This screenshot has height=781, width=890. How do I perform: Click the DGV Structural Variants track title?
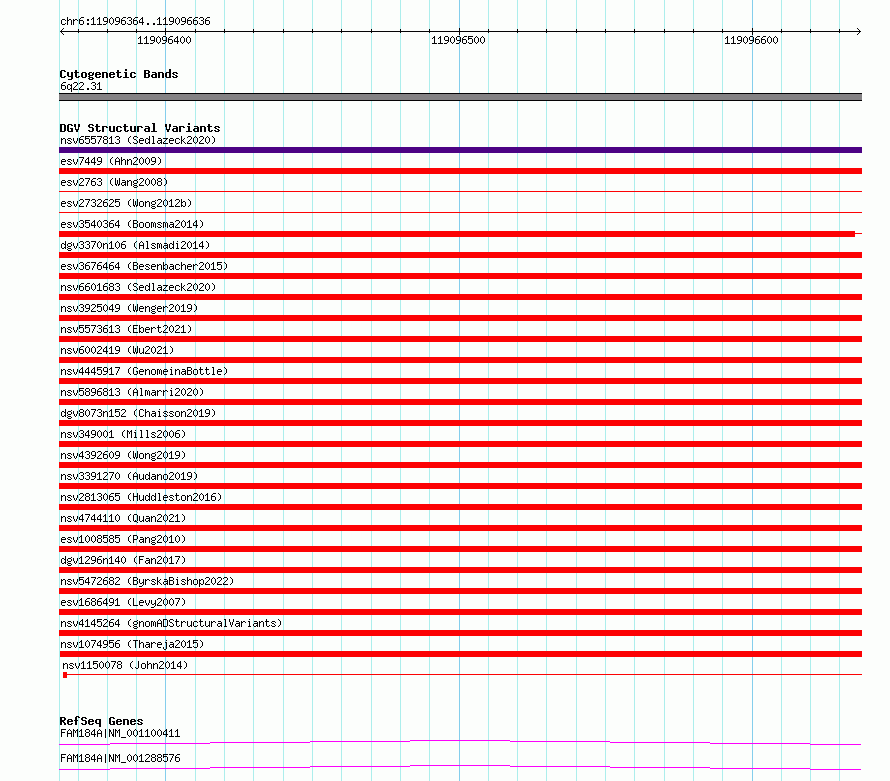click(x=140, y=128)
